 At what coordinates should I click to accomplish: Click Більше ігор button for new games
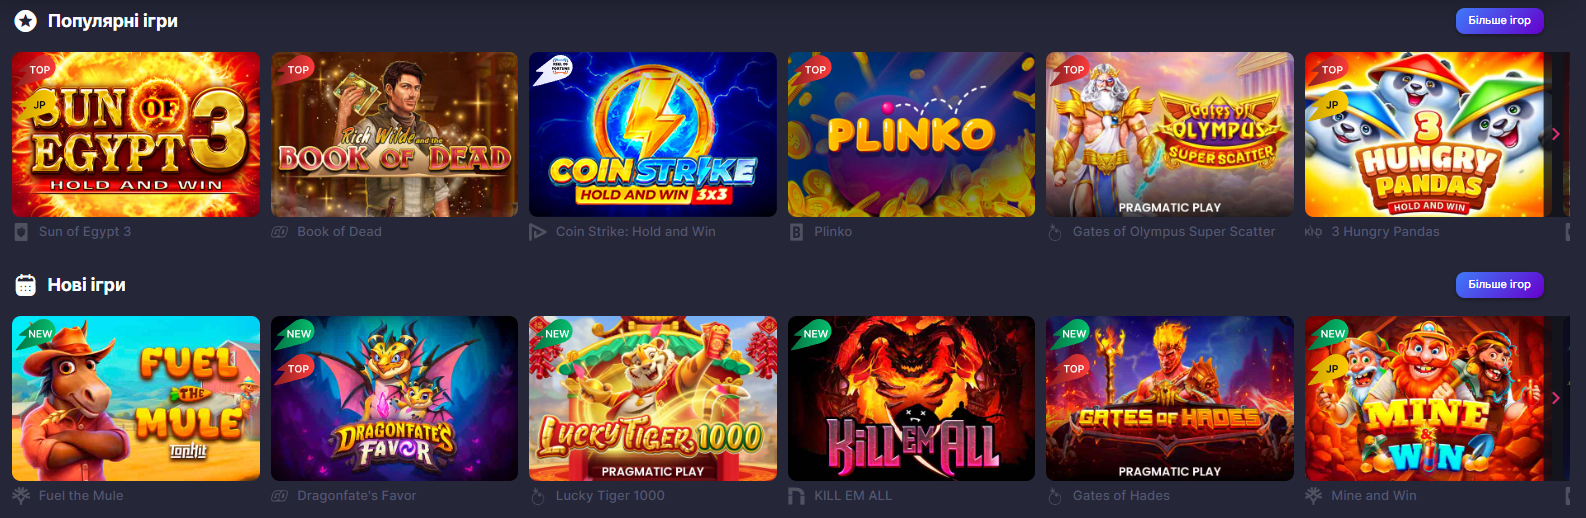[x=1499, y=285]
